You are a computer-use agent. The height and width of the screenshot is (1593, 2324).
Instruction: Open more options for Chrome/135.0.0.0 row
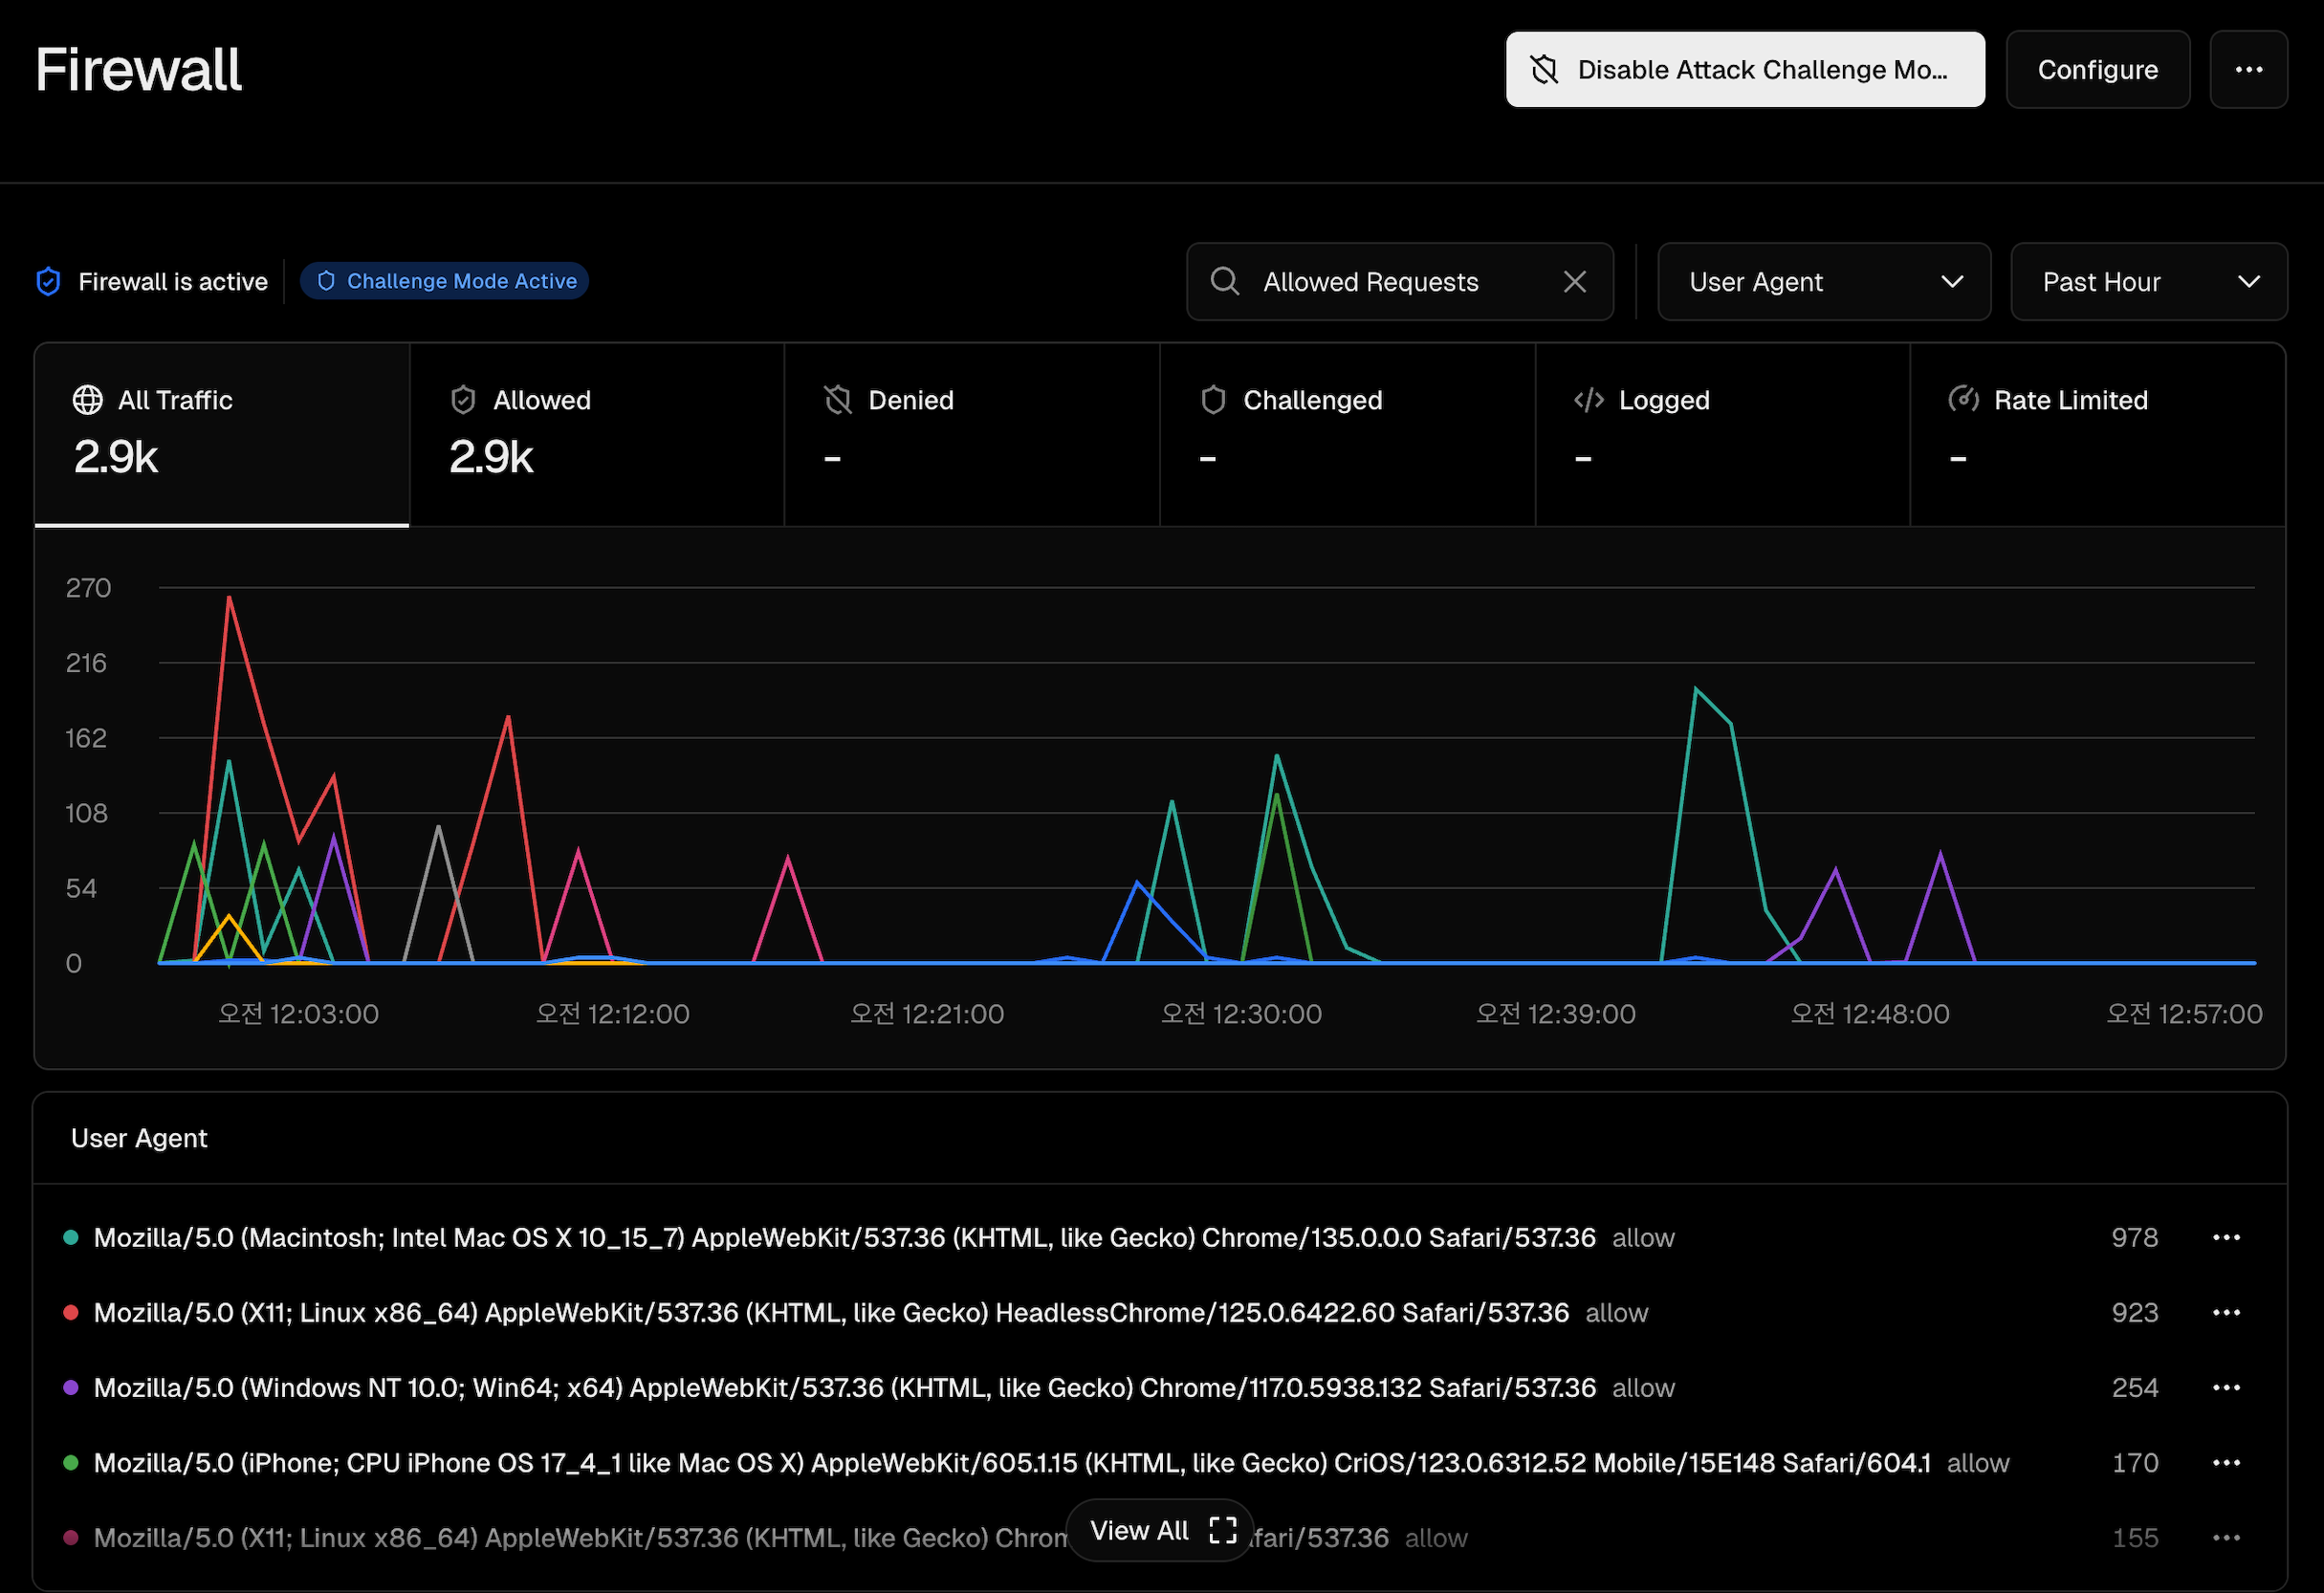(2226, 1238)
